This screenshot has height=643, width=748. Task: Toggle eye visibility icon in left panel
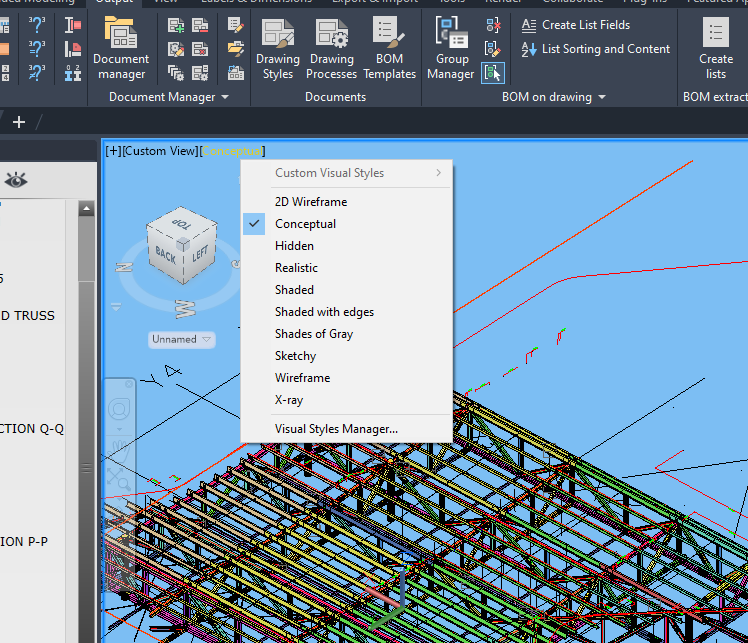pyautogui.click(x=16, y=180)
